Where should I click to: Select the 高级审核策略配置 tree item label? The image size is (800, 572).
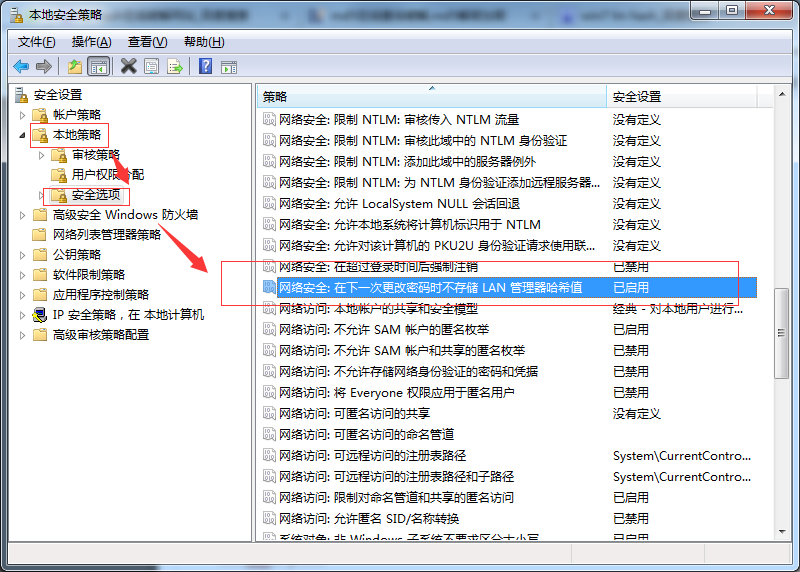click(101, 335)
